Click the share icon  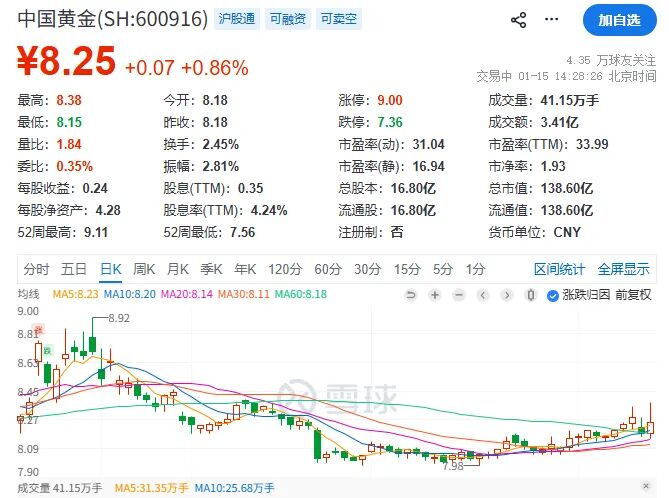pos(518,20)
